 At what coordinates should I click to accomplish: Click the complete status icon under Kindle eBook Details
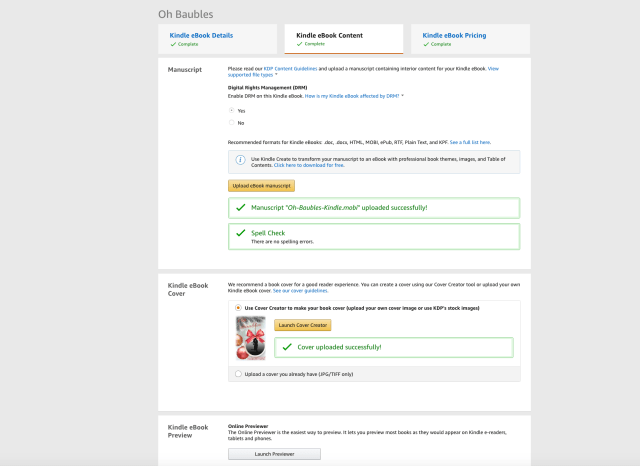pos(172,44)
